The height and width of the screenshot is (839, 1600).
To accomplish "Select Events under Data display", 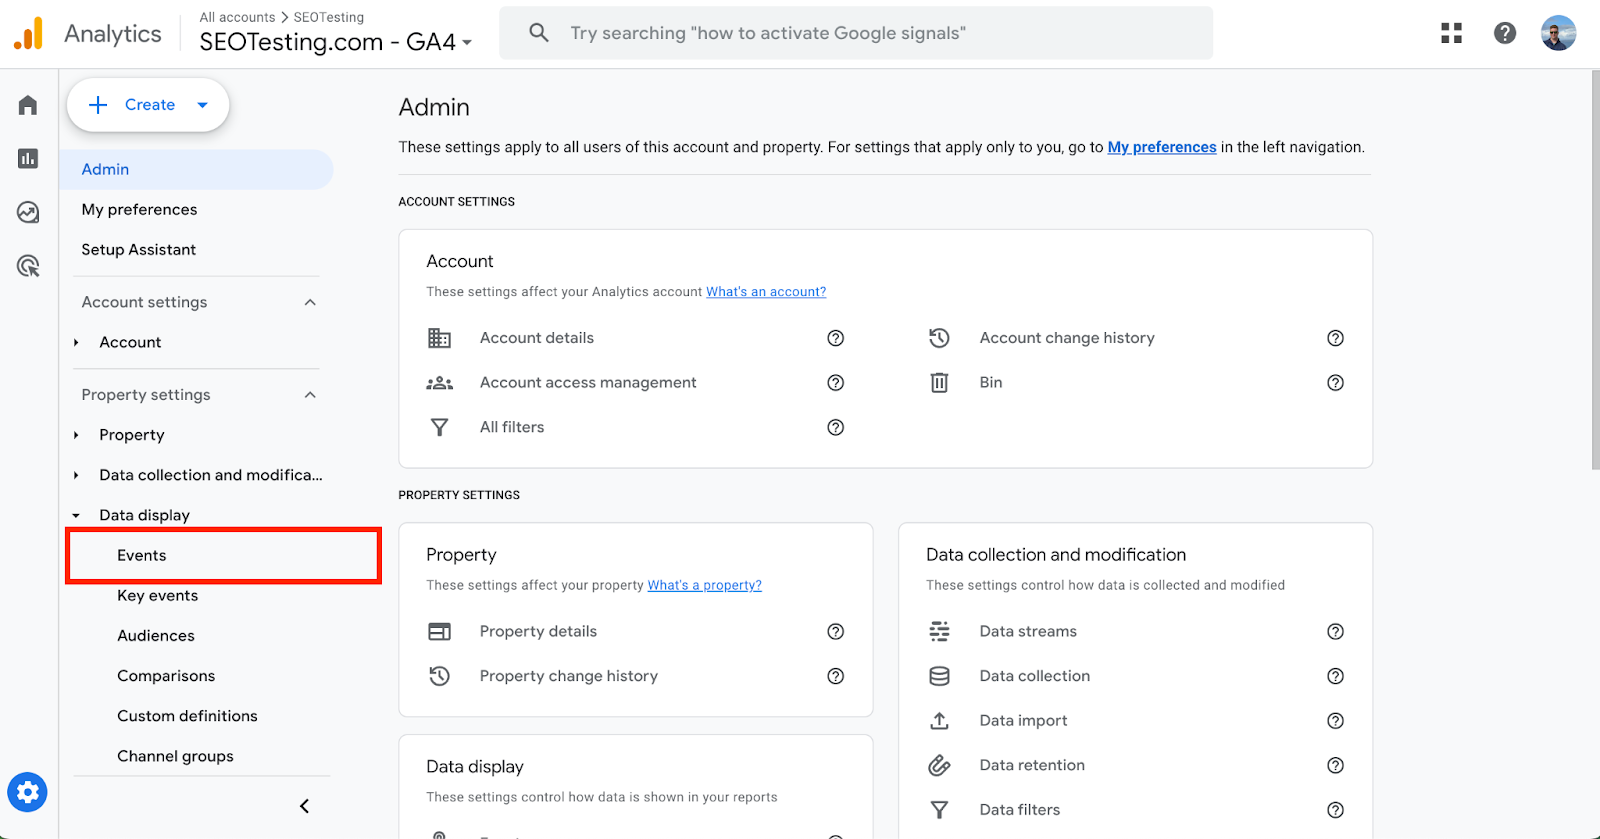I will [x=141, y=555].
